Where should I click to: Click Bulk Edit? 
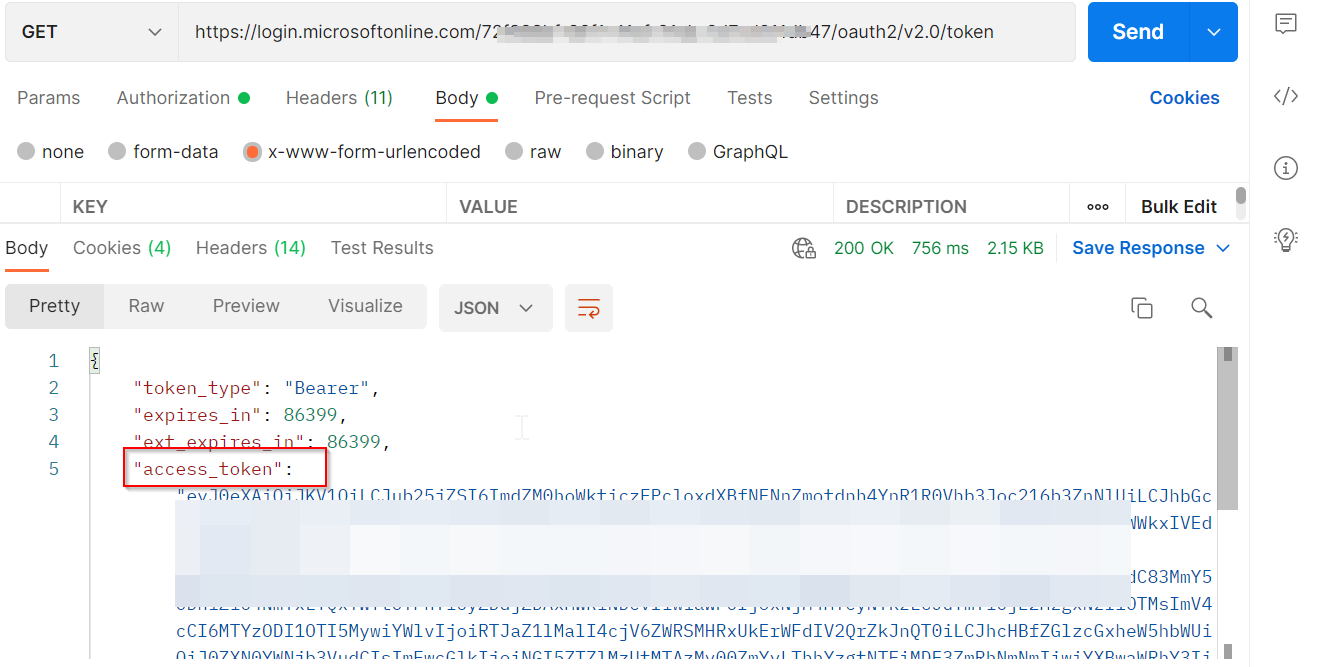(x=1179, y=207)
